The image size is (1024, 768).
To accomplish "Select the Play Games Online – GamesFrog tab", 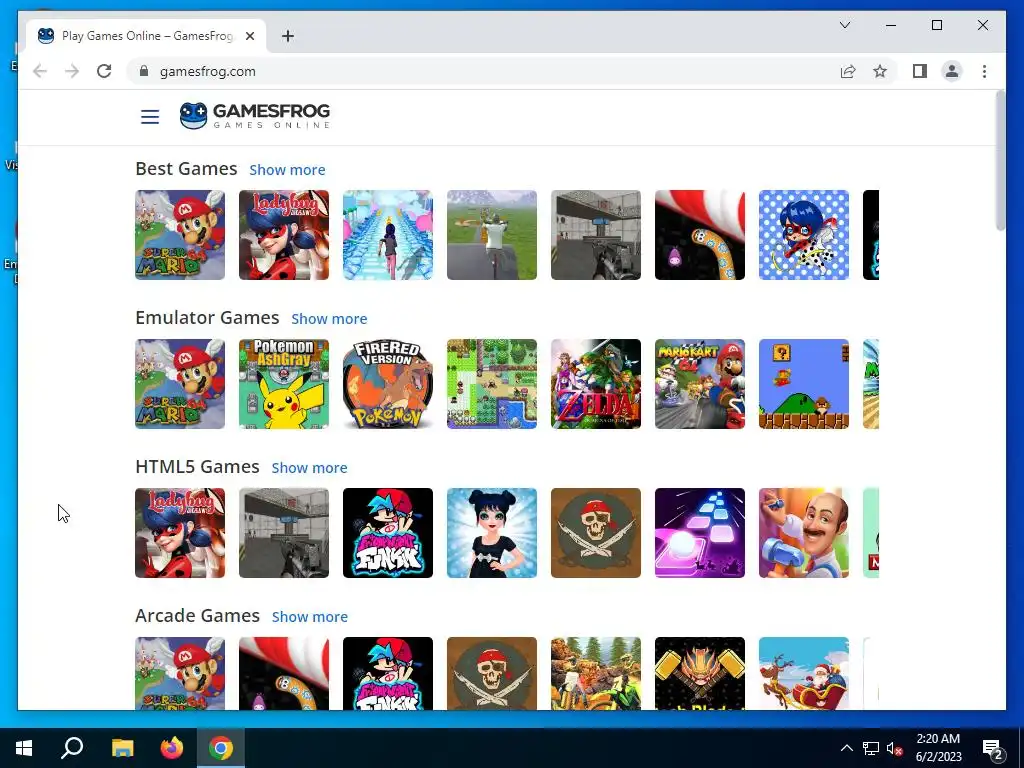I will [146, 36].
